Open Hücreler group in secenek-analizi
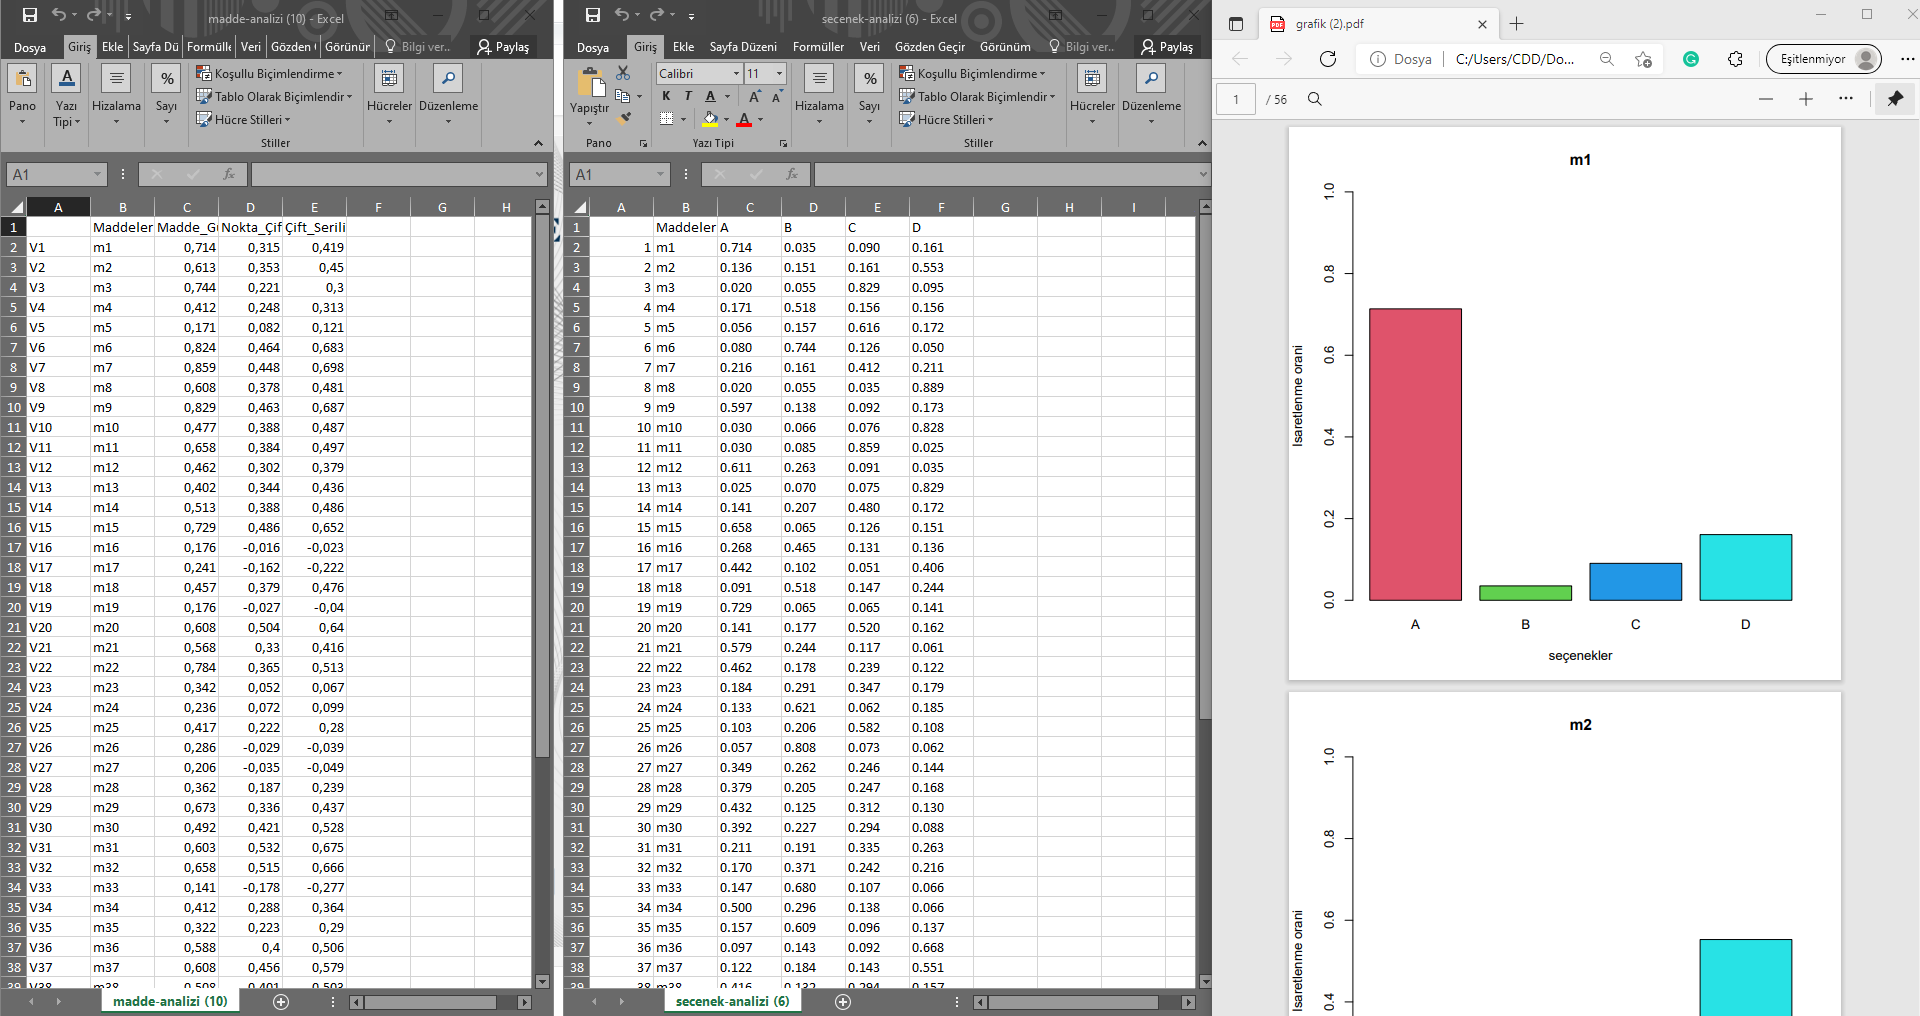Image resolution: width=1920 pixels, height=1016 pixels. [1092, 93]
